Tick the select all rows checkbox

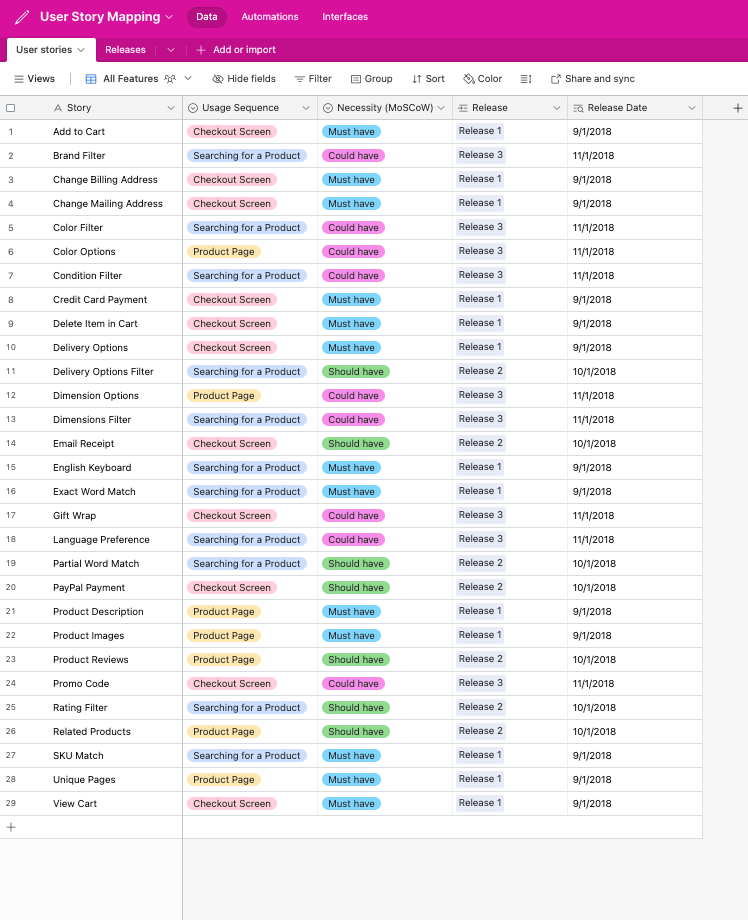point(11,108)
